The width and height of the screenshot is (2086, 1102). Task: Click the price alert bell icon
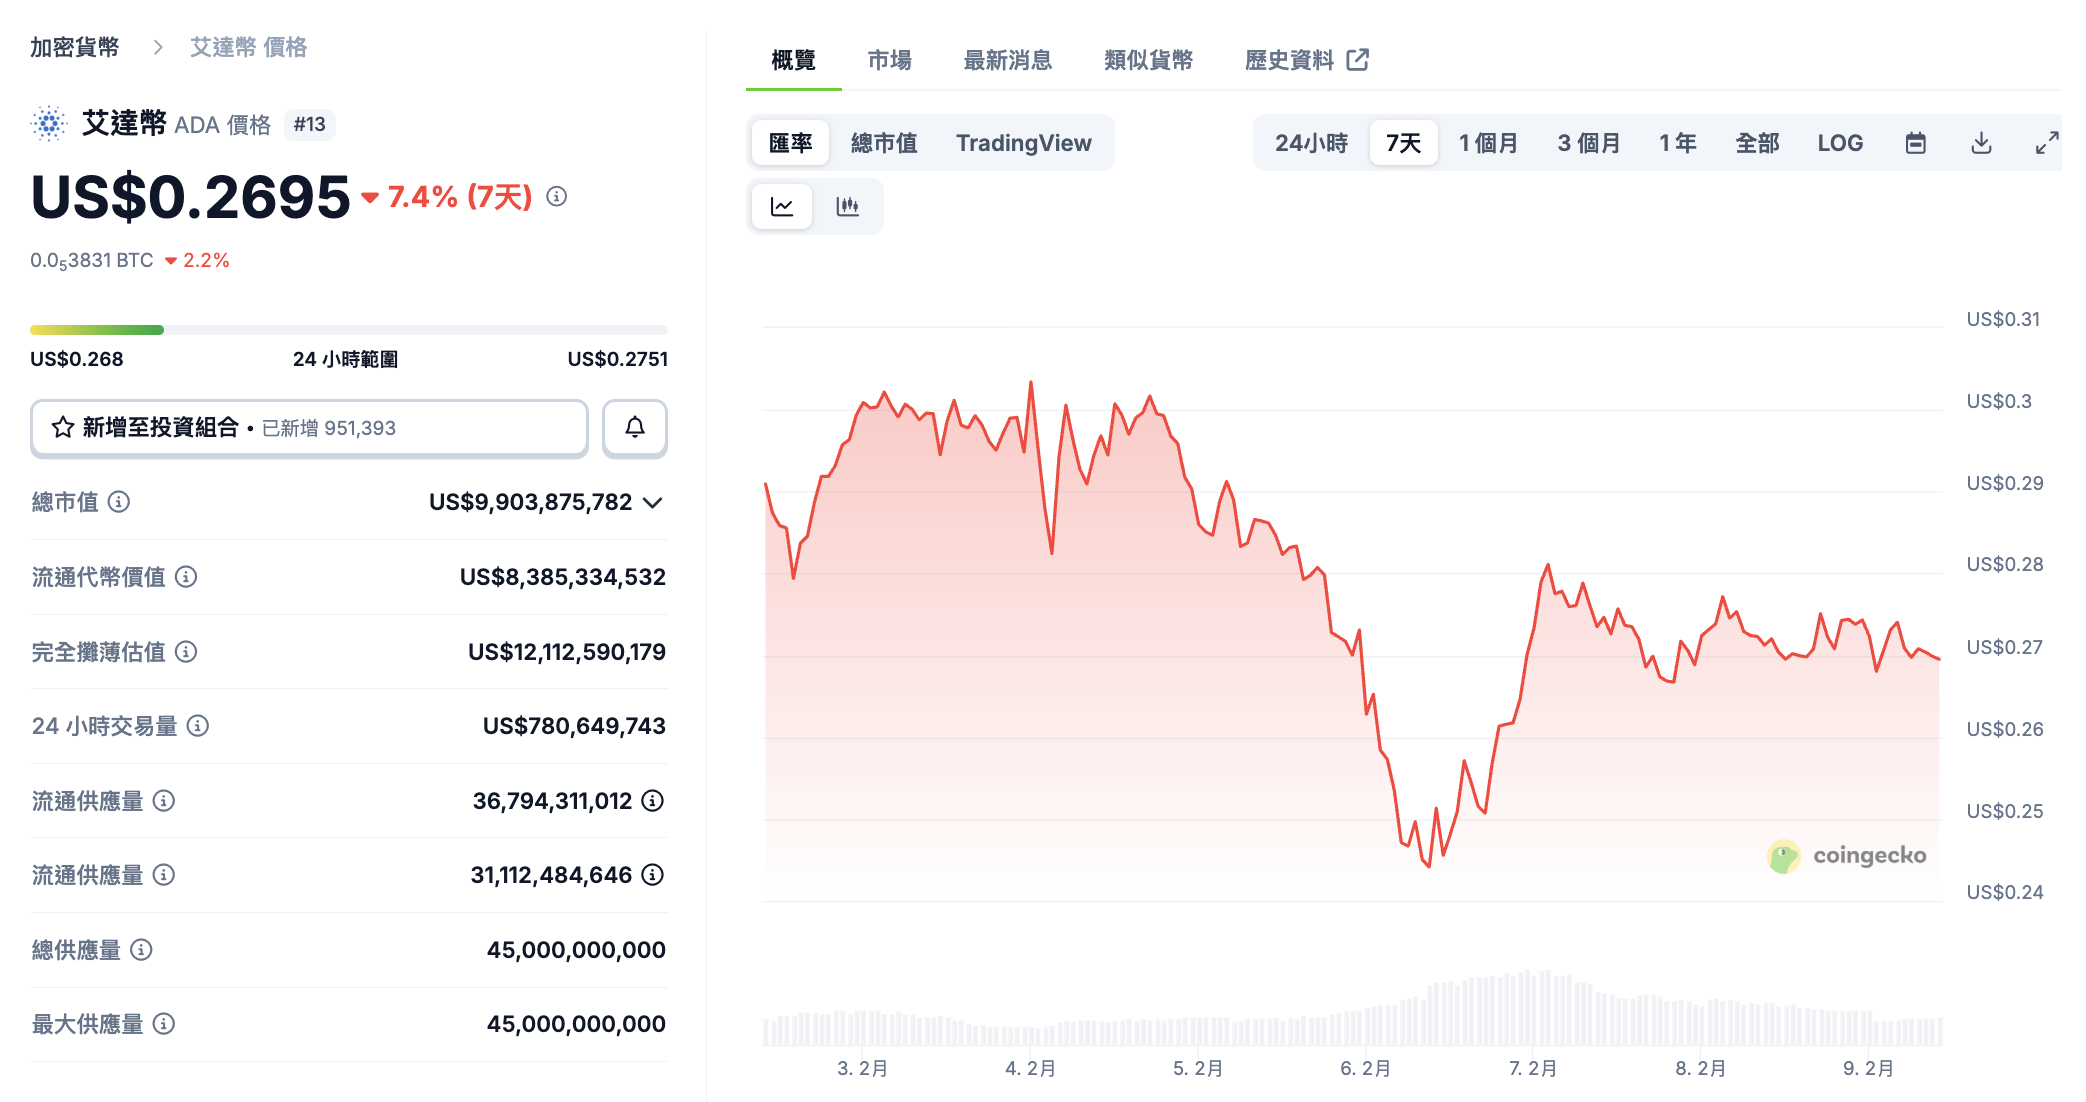[x=634, y=428]
